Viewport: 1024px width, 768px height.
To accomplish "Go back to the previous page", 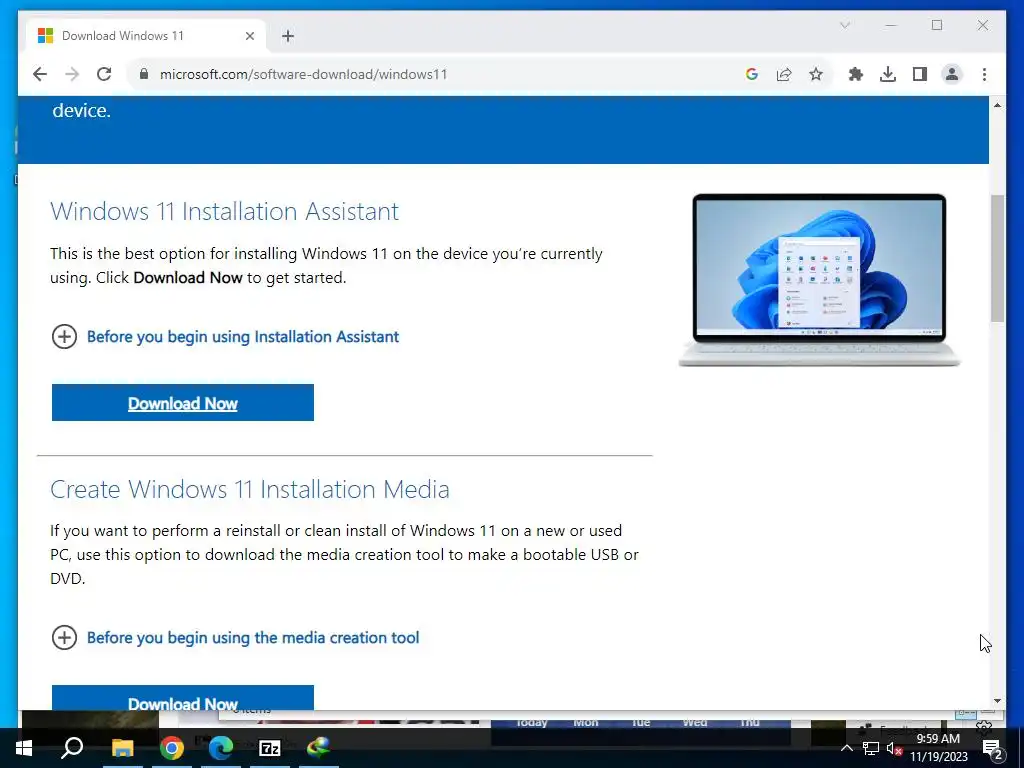I will point(40,74).
